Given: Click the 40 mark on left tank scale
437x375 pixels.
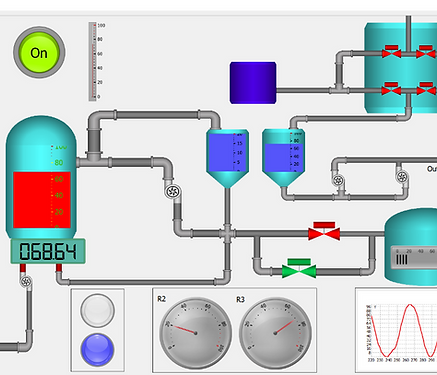Looking at the screenshot, I should coord(59,195).
